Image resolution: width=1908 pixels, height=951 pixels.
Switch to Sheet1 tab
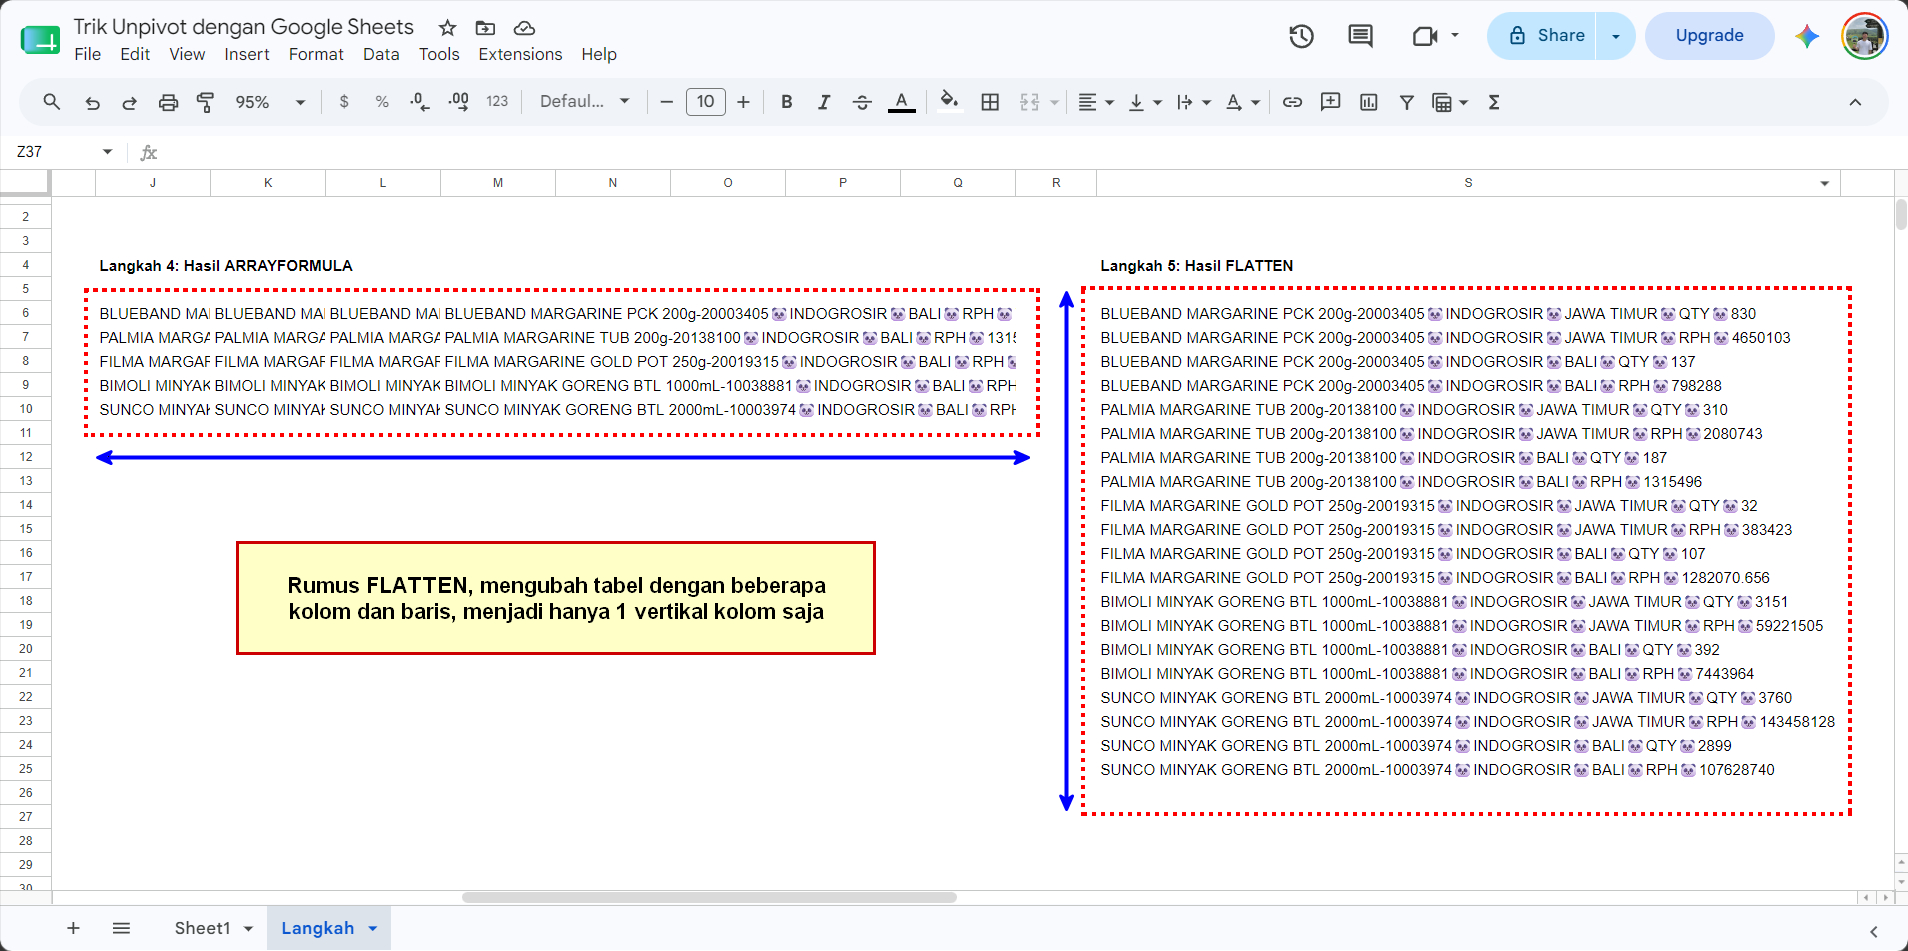click(x=203, y=928)
